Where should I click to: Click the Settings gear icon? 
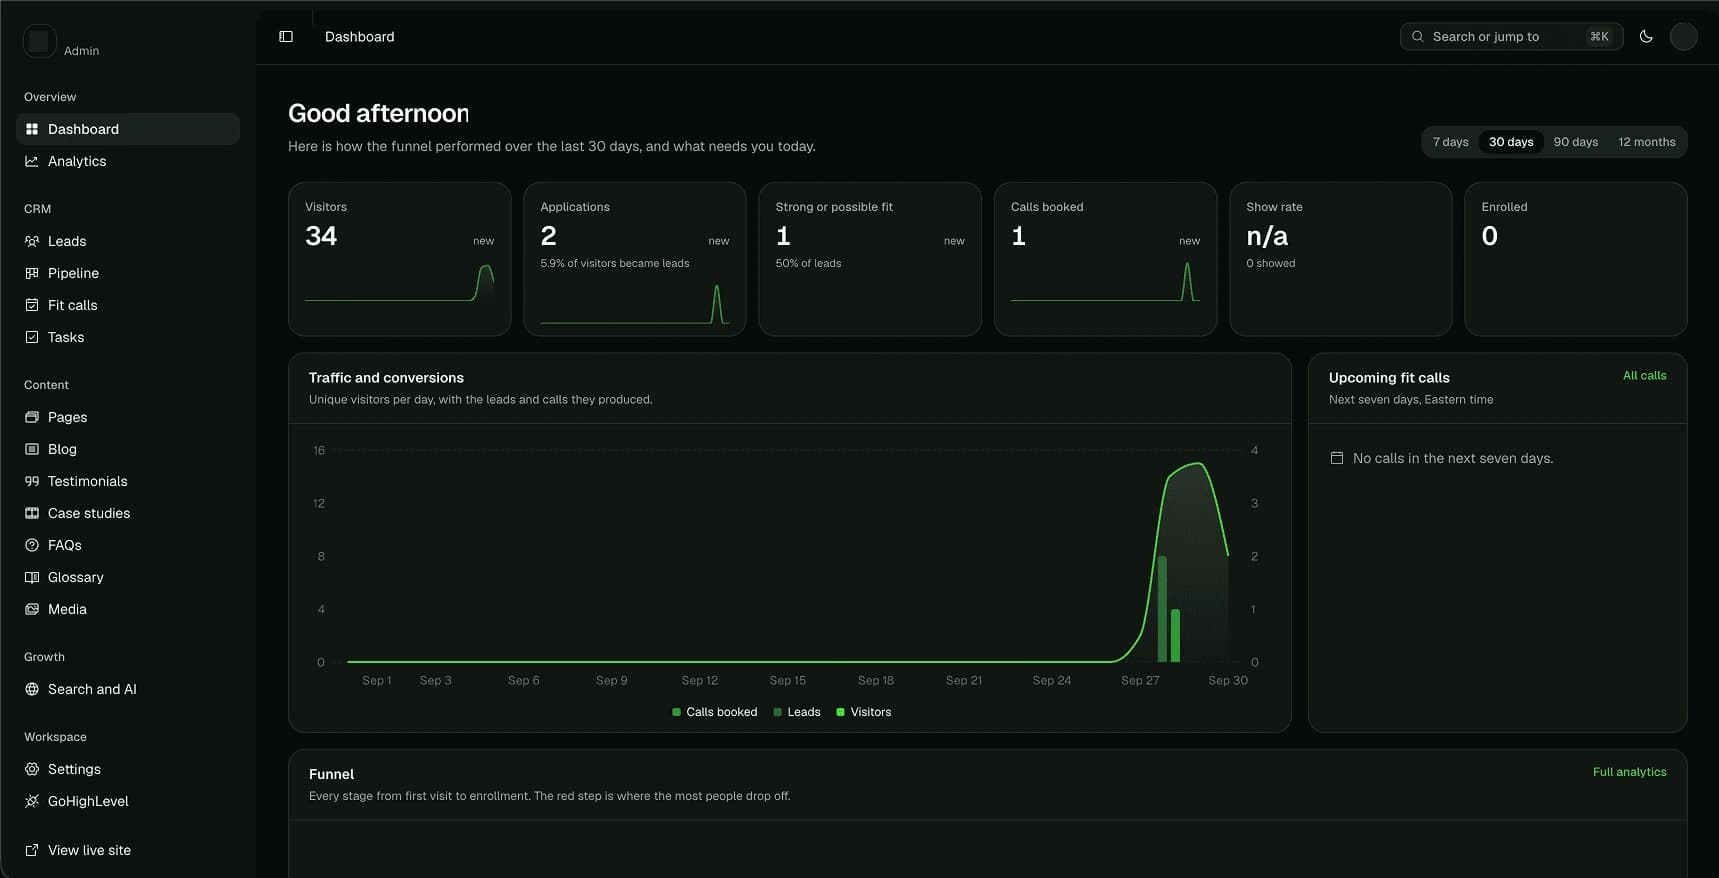(x=32, y=769)
